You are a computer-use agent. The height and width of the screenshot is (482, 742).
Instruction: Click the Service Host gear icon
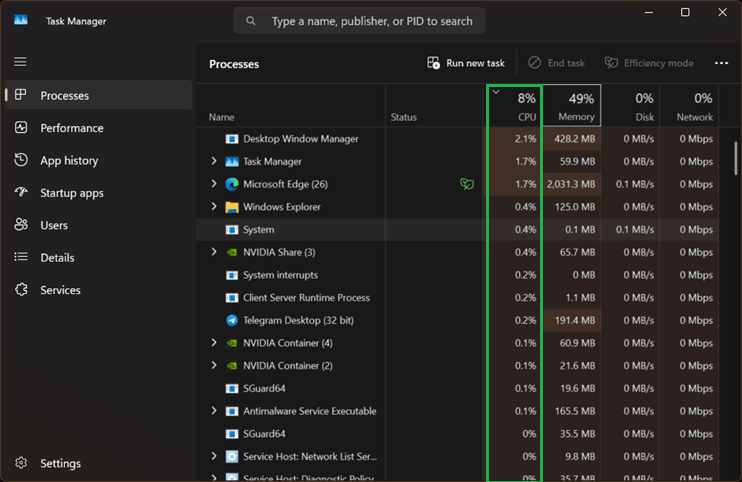232,456
